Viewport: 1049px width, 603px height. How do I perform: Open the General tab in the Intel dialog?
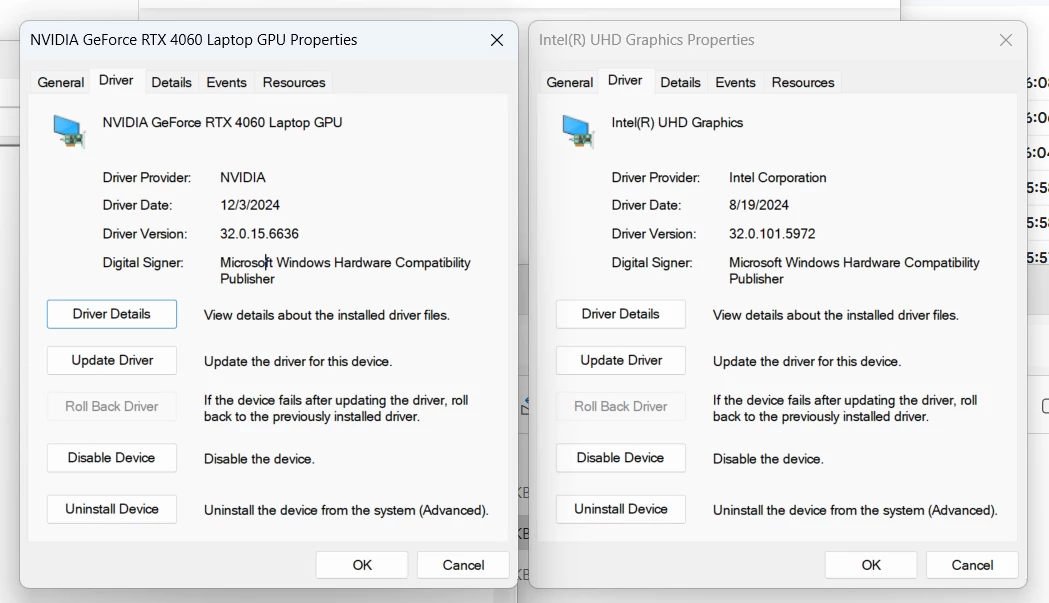tap(569, 82)
